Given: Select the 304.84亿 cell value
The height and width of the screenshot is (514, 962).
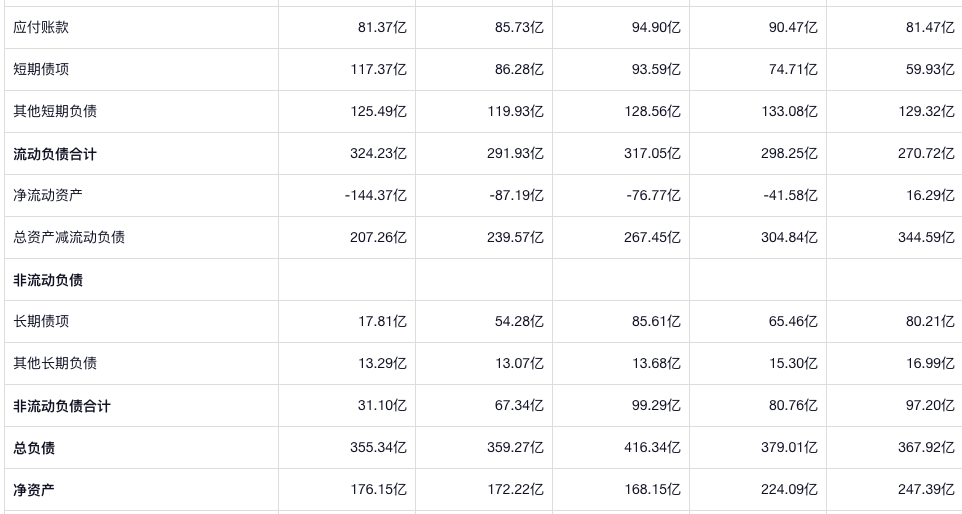Looking at the screenshot, I should click(789, 238).
